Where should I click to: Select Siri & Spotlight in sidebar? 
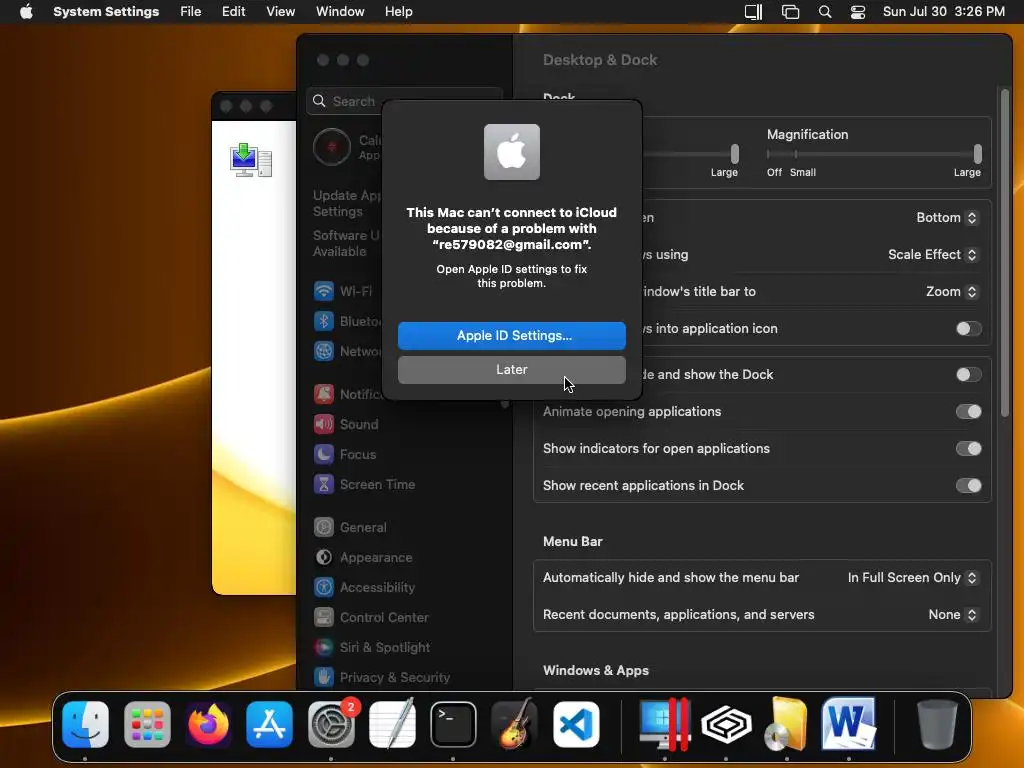coord(372,647)
